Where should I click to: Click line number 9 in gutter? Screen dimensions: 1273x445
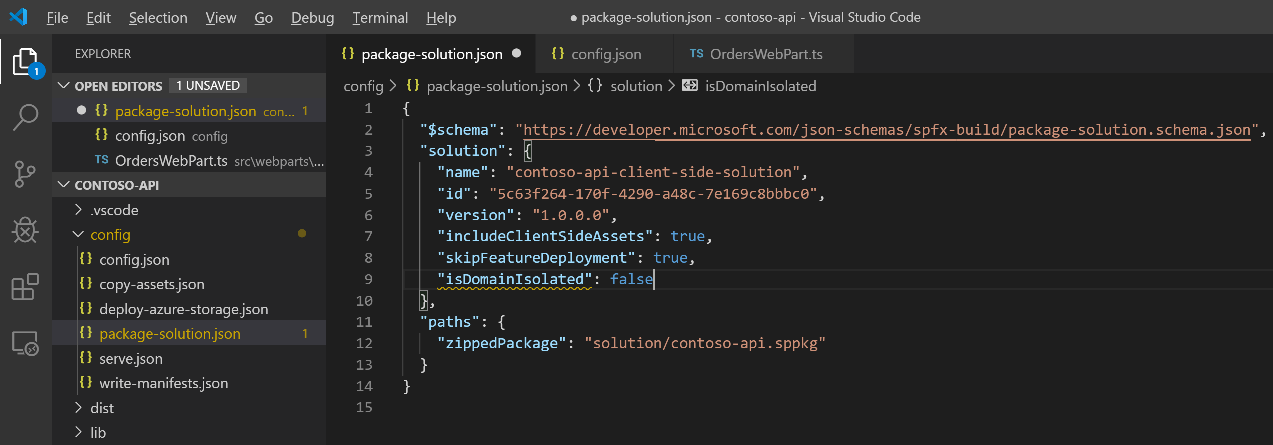(x=369, y=279)
